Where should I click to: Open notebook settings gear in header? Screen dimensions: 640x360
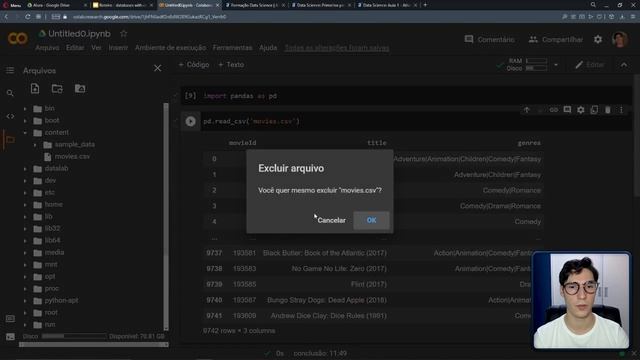click(598, 39)
